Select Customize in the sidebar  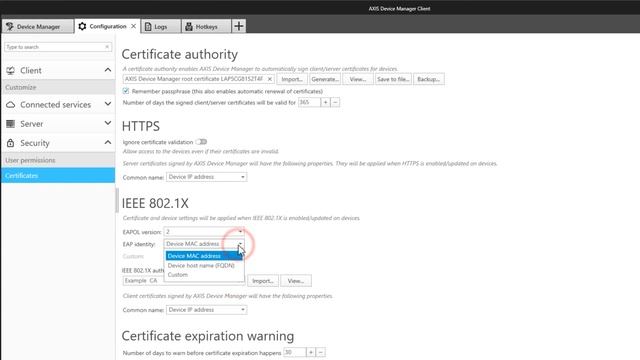(58, 87)
